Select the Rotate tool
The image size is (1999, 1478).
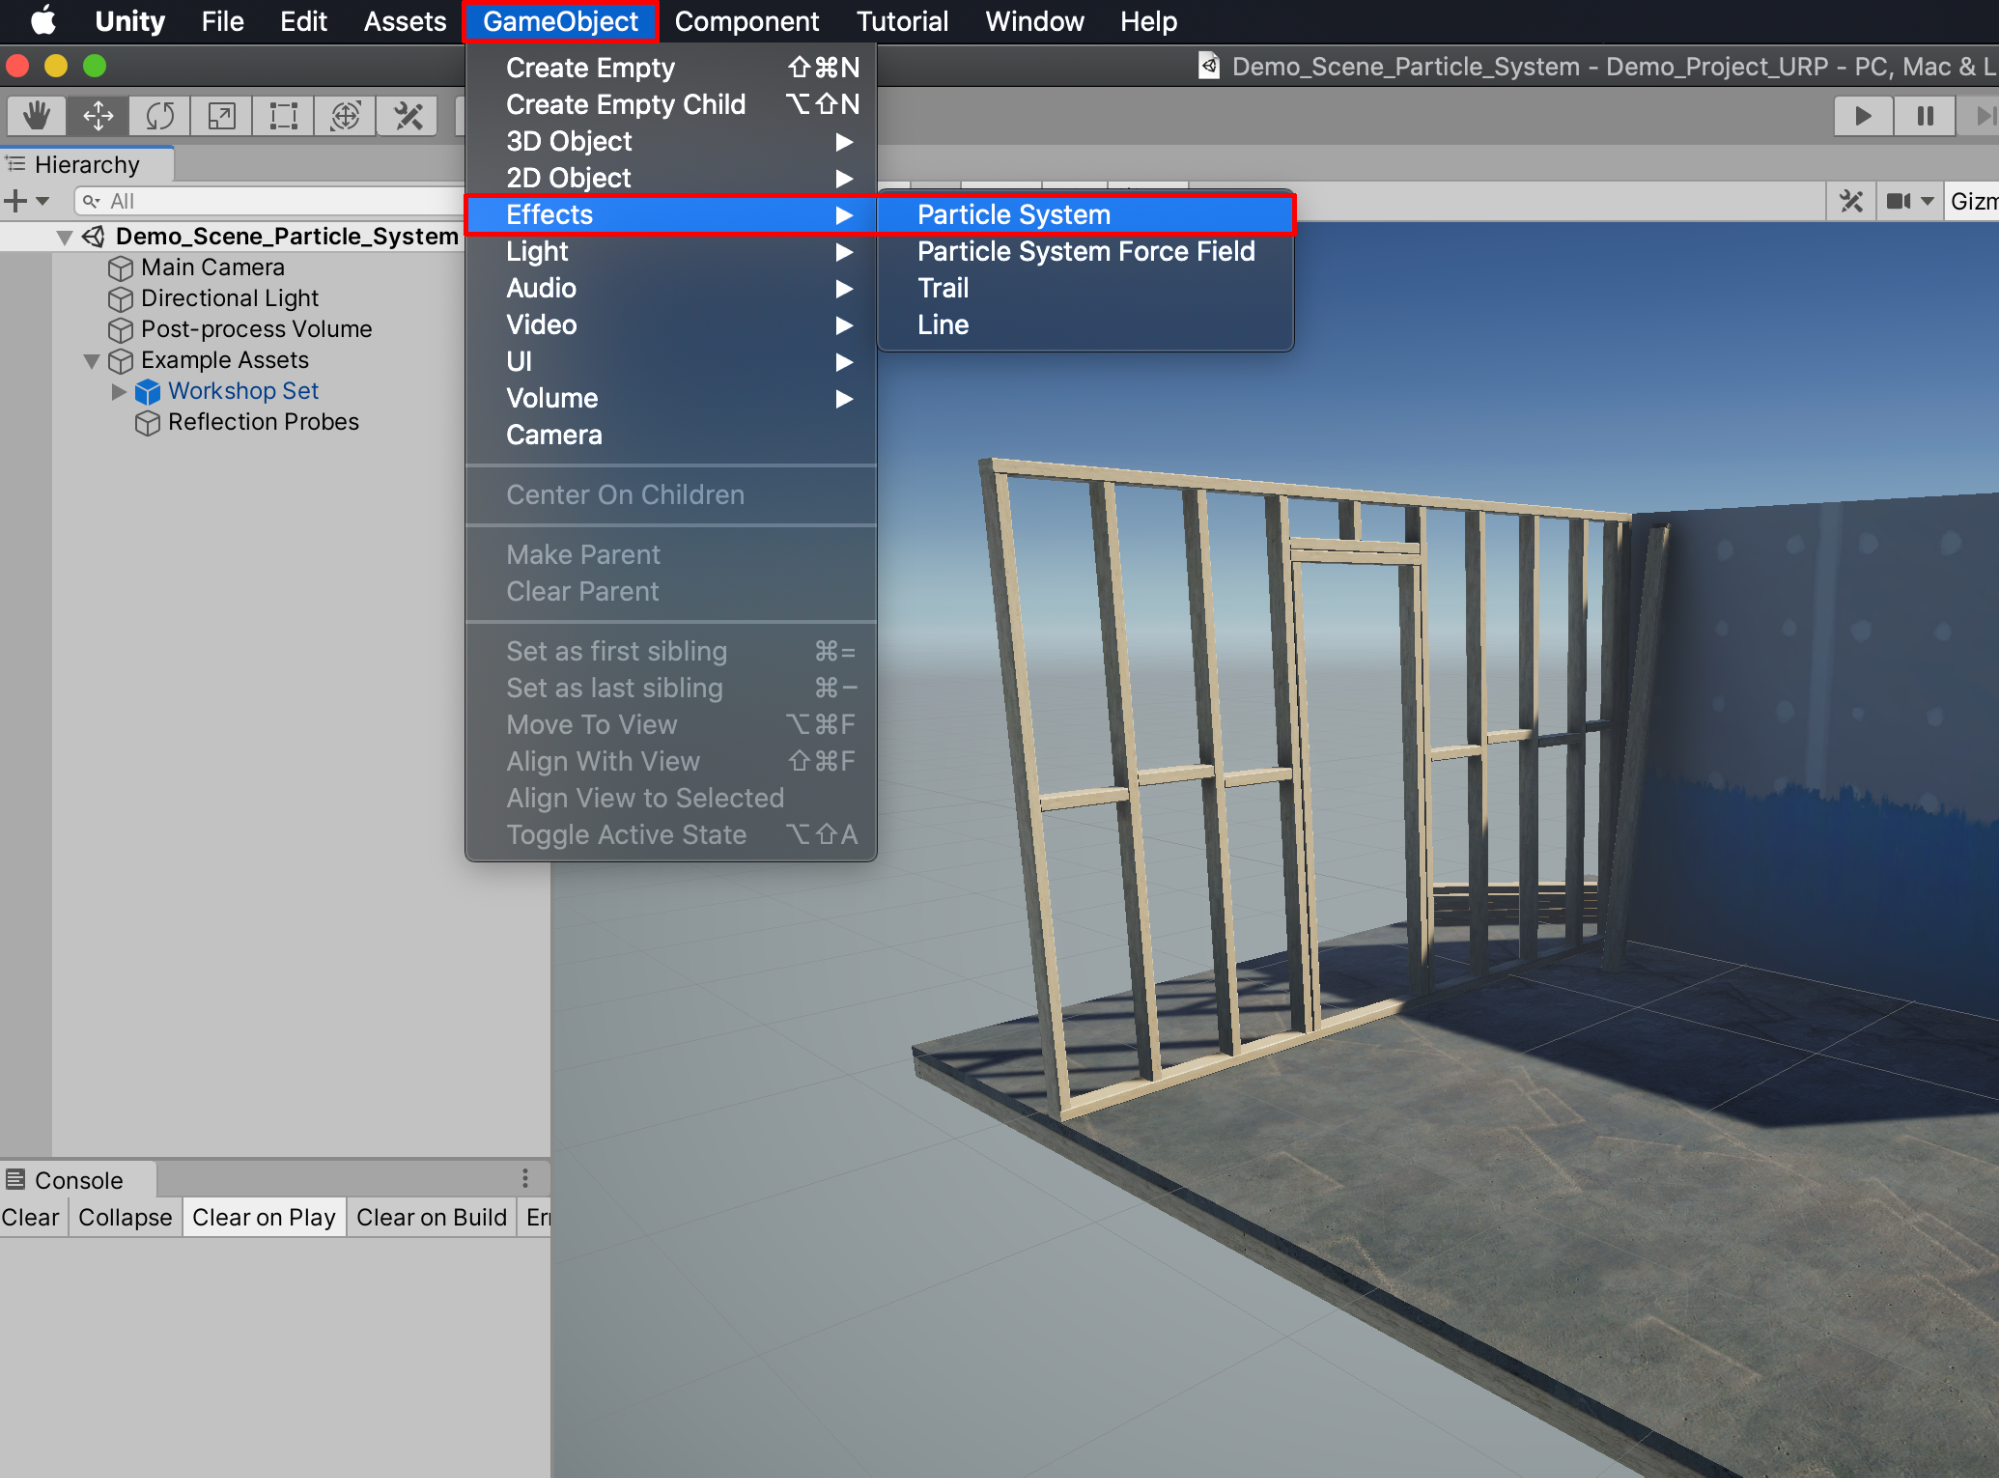pyautogui.click(x=160, y=116)
